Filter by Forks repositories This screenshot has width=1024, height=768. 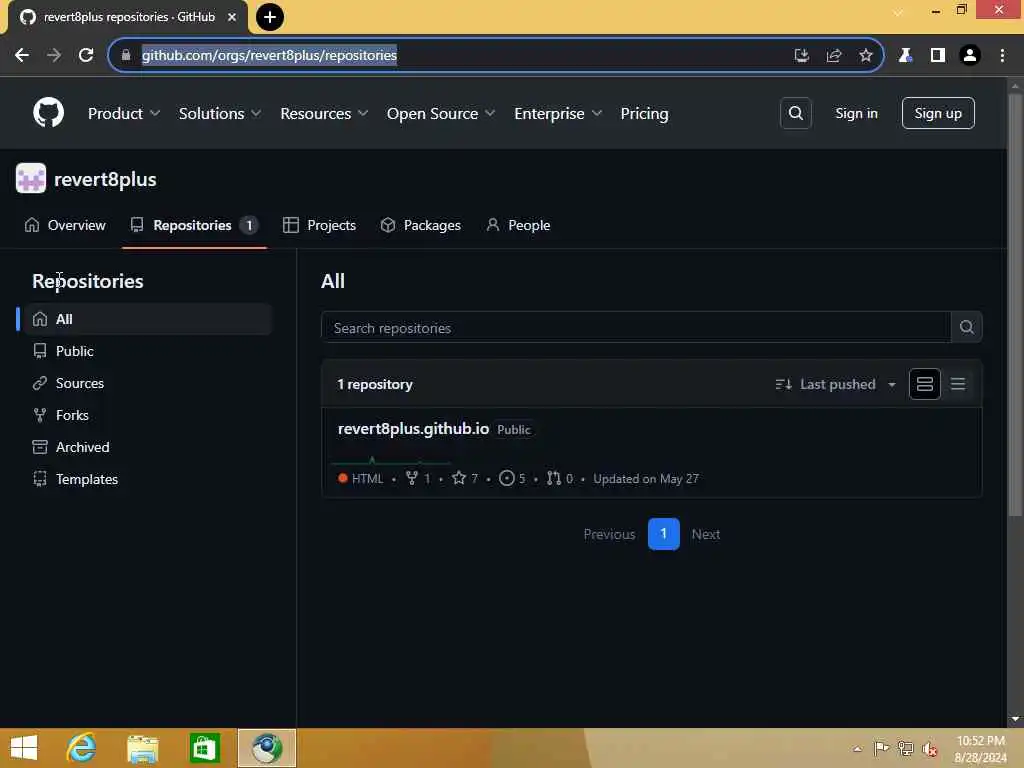[x=148, y=415]
